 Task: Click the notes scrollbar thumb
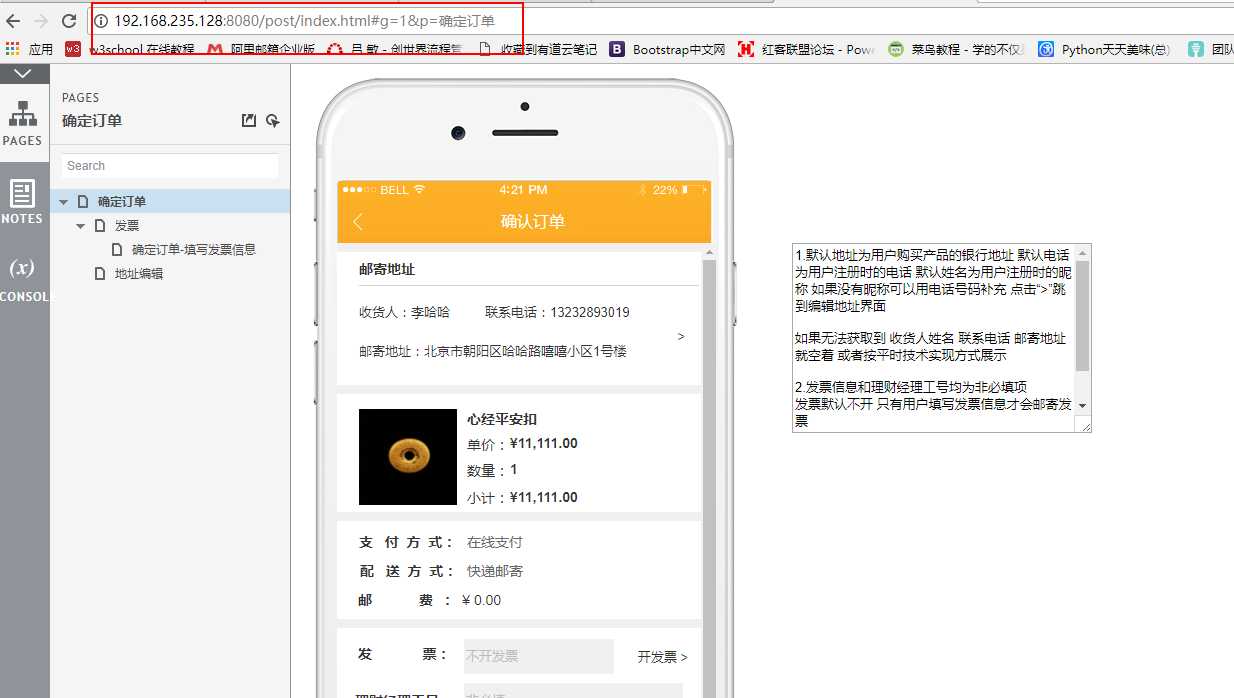[1083, 316]
